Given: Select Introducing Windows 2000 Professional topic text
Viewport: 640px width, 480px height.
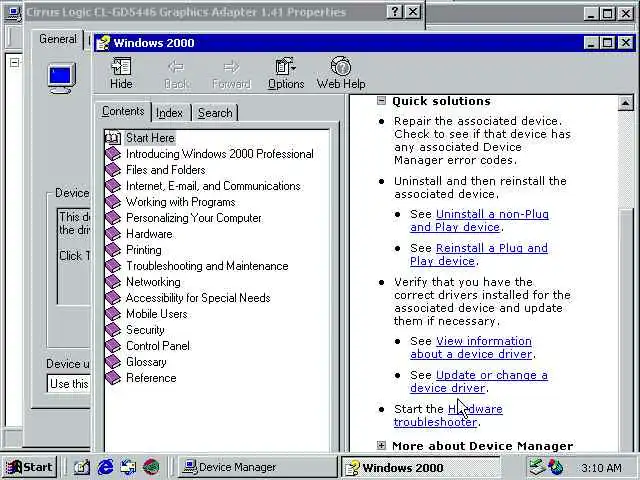Looking at the screenshot, I should click(220, 154).
